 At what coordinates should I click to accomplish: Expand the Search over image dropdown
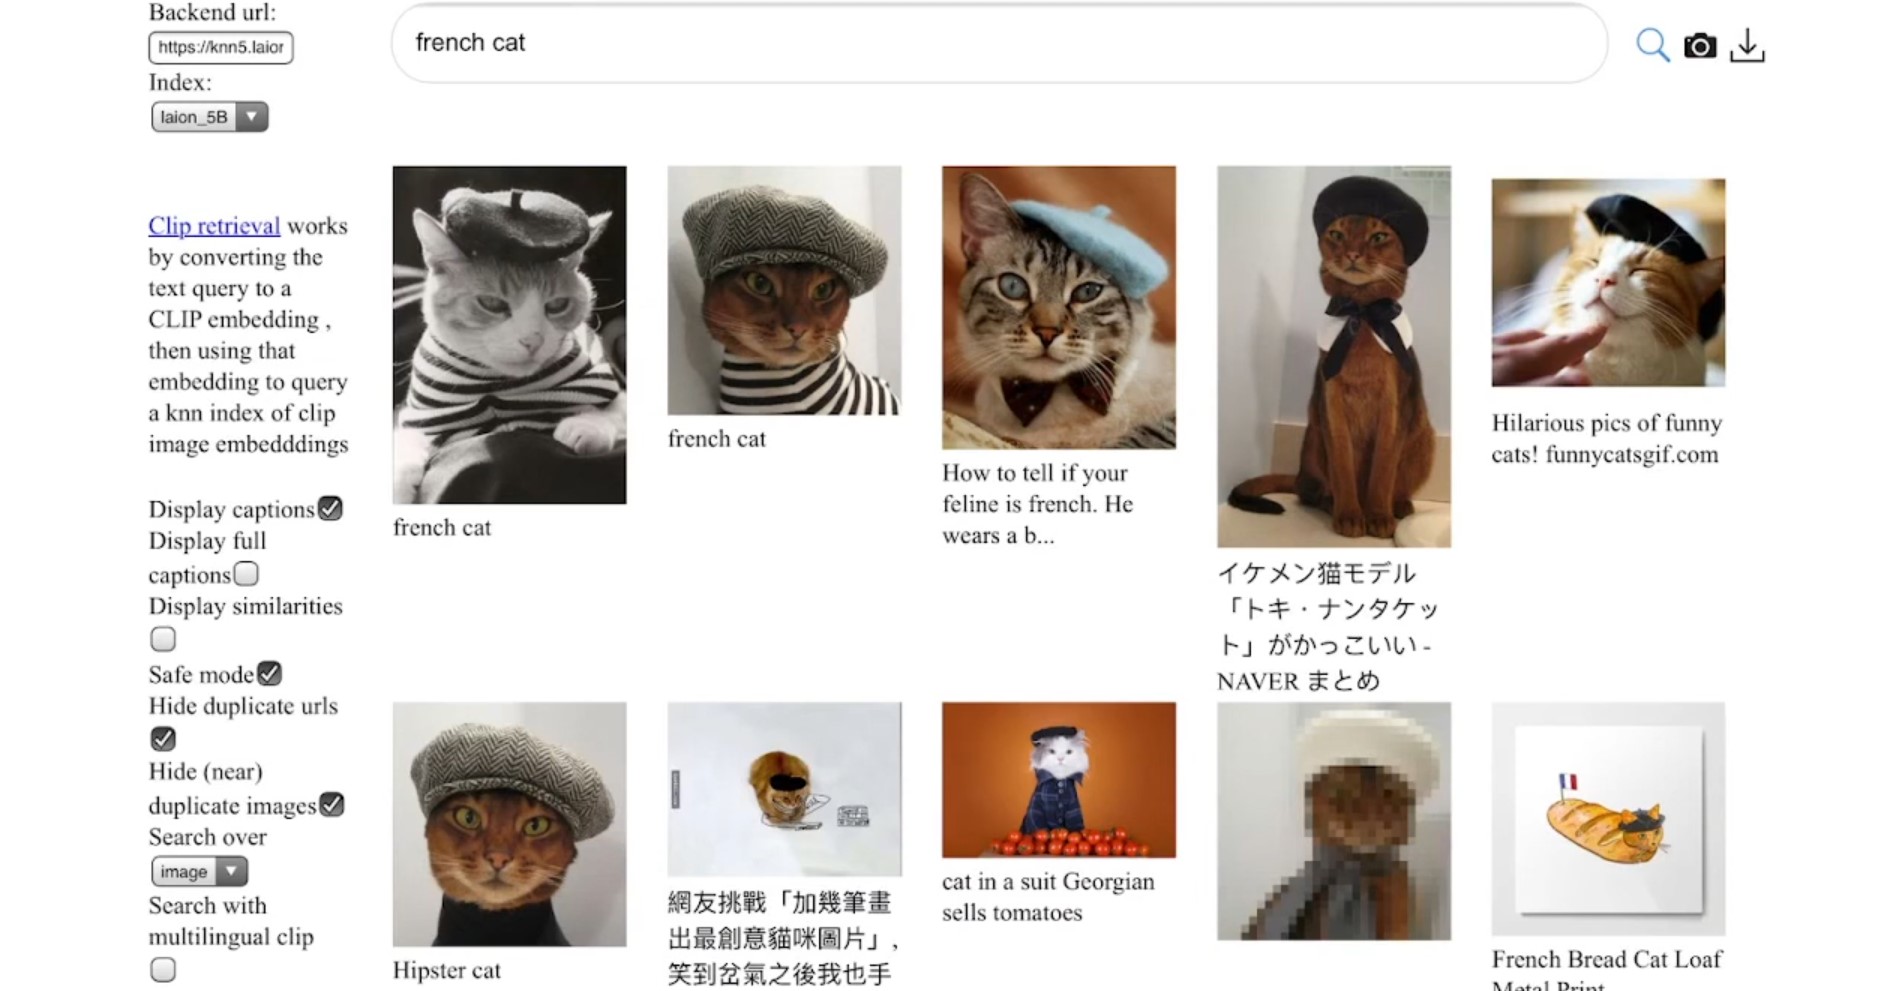point(200,872)
